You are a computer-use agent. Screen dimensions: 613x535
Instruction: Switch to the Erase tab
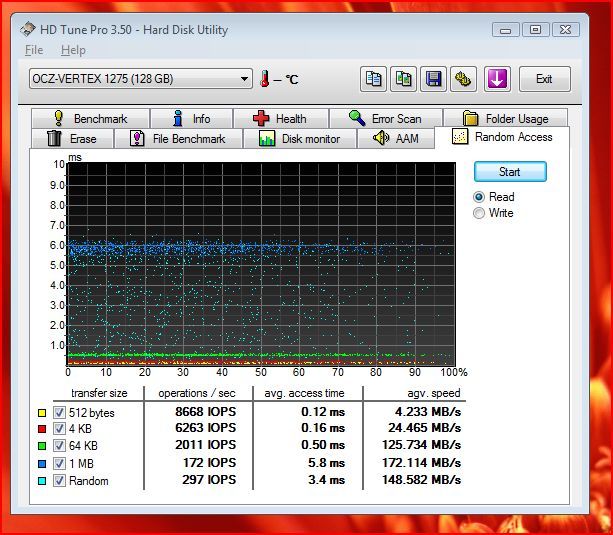72,138
